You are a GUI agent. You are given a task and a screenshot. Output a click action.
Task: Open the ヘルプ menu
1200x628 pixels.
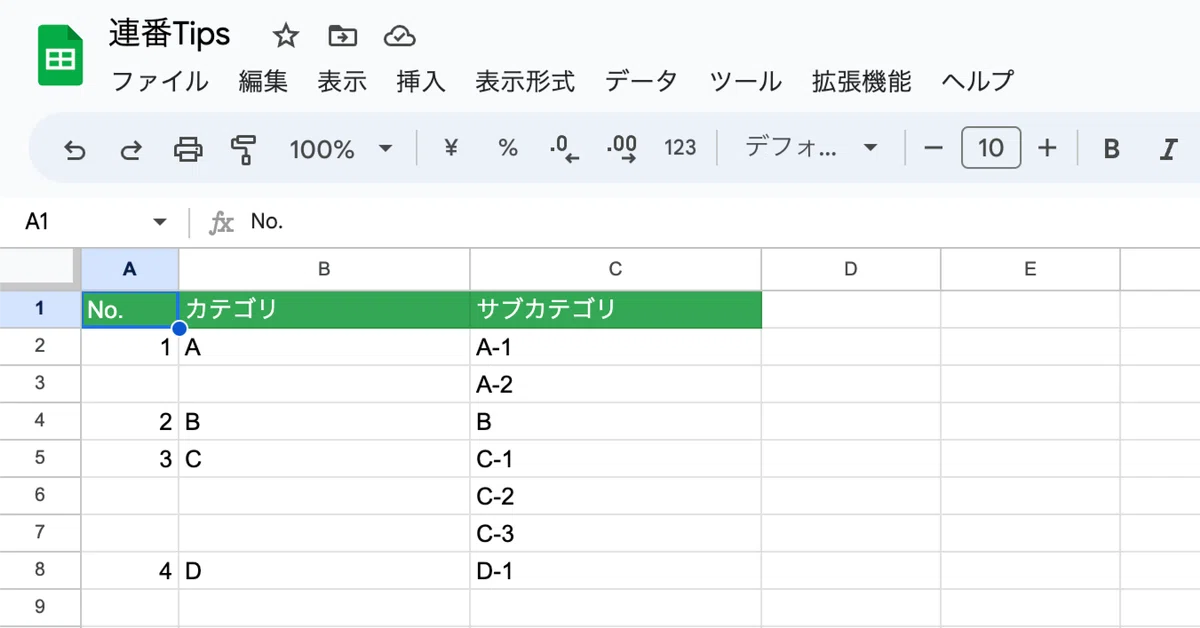(x=978, y=81)
